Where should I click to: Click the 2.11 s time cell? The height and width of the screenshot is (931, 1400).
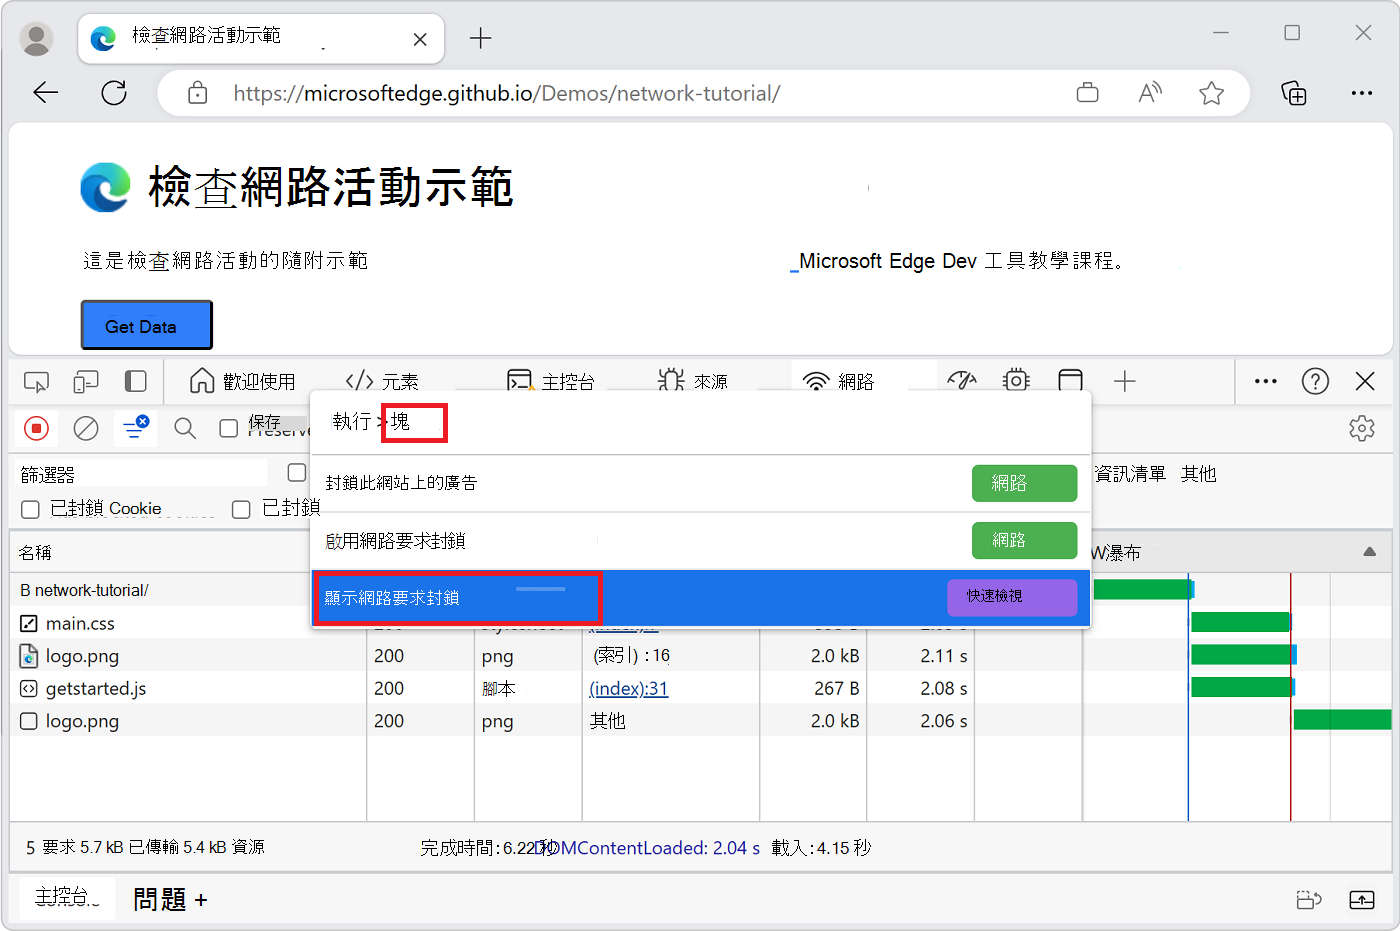(943, 656)
